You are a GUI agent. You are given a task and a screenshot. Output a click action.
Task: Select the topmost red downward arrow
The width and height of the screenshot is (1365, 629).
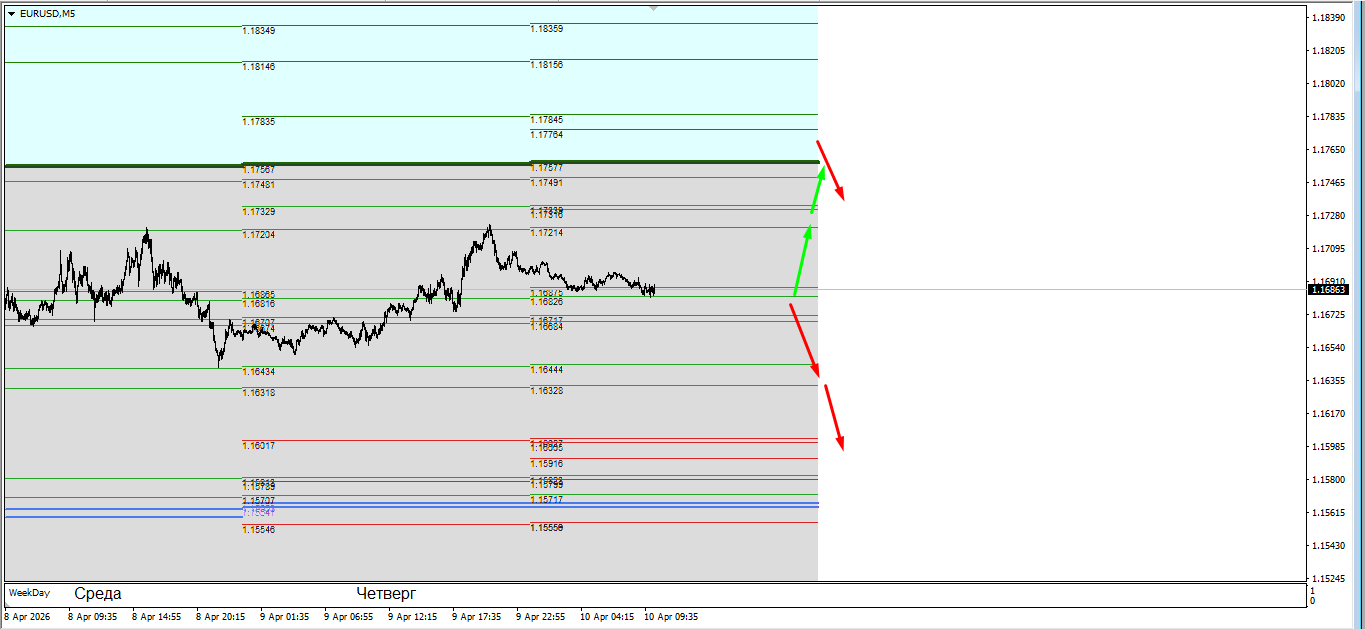click(x=832, y=171)
